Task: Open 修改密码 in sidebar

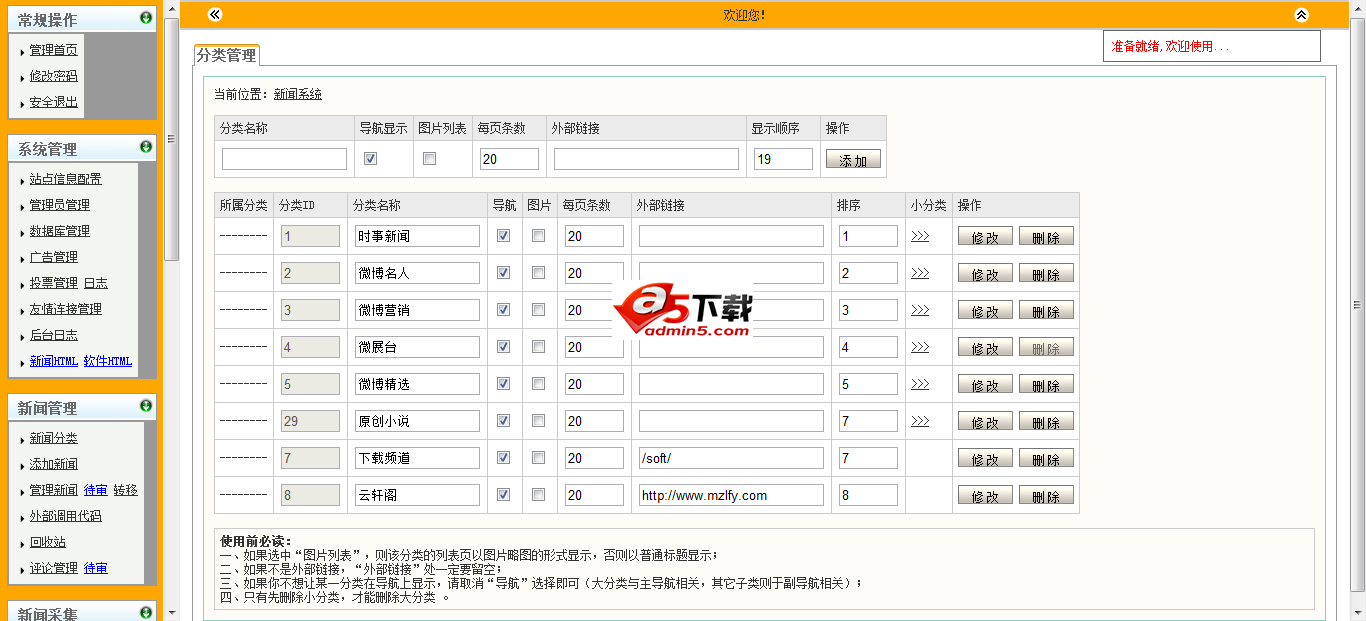Action: tap(53, 76)
